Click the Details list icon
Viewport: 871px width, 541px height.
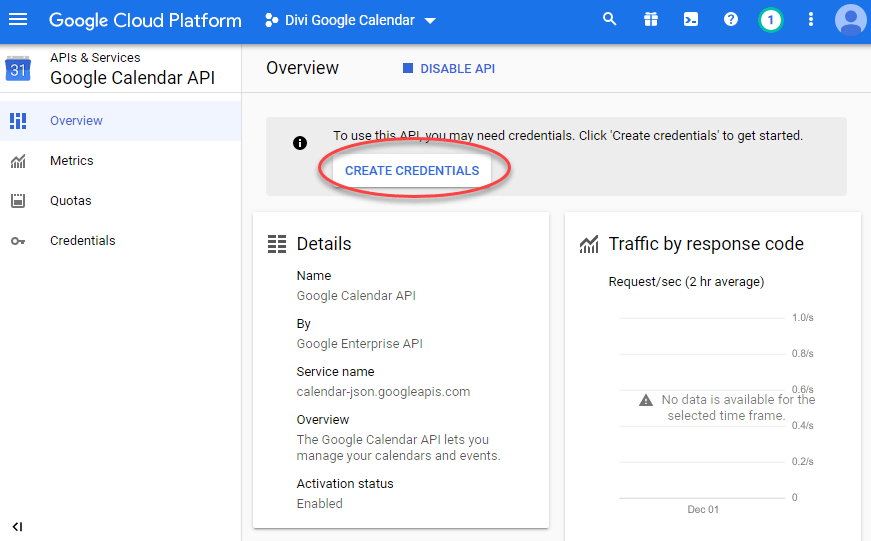tap(277, 244)
